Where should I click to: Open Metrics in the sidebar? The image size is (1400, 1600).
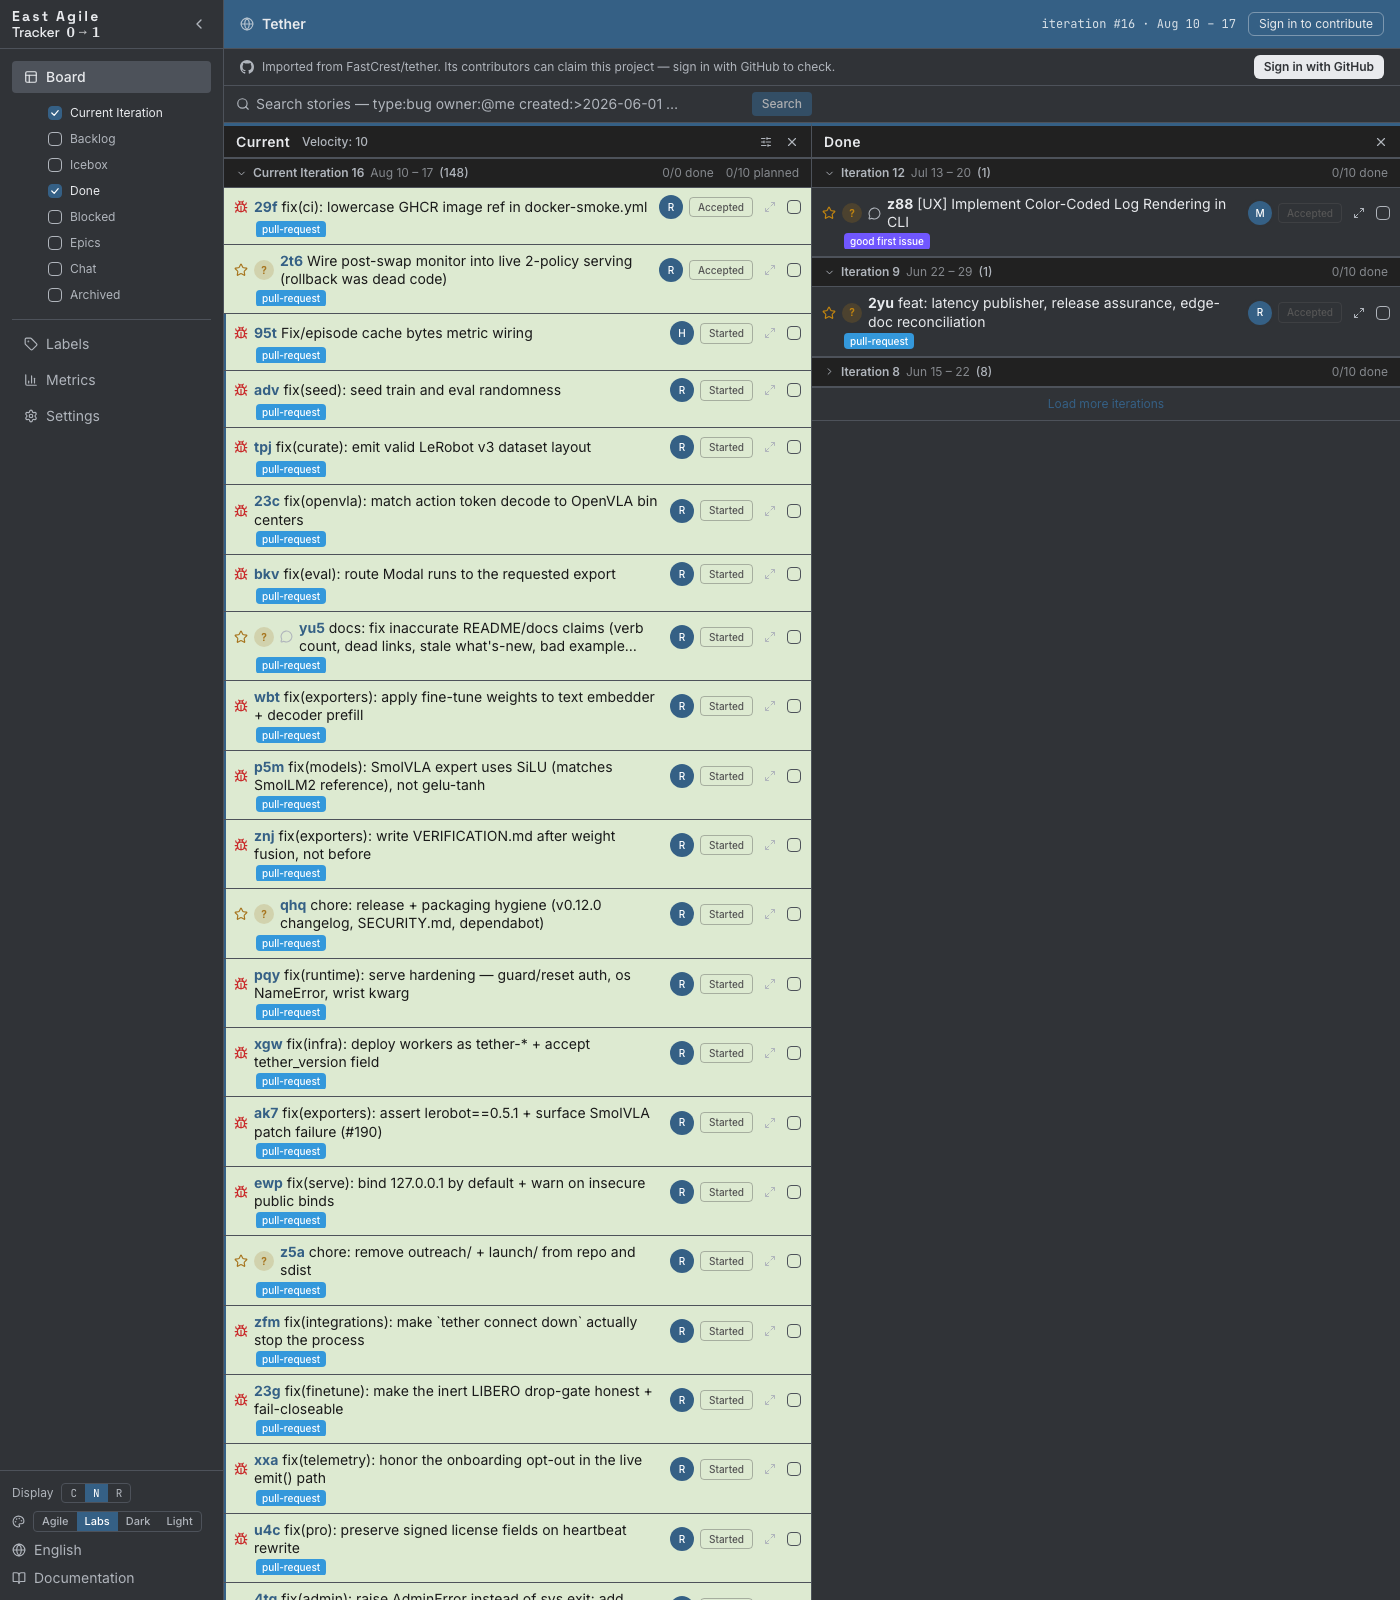pyautogui.click(x=111, y=380)
